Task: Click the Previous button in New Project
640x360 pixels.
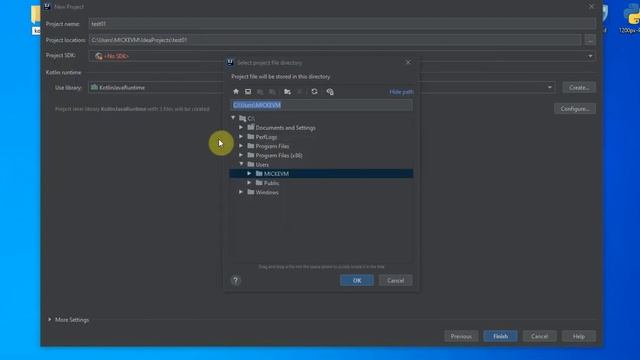Action: pos(461,336)
